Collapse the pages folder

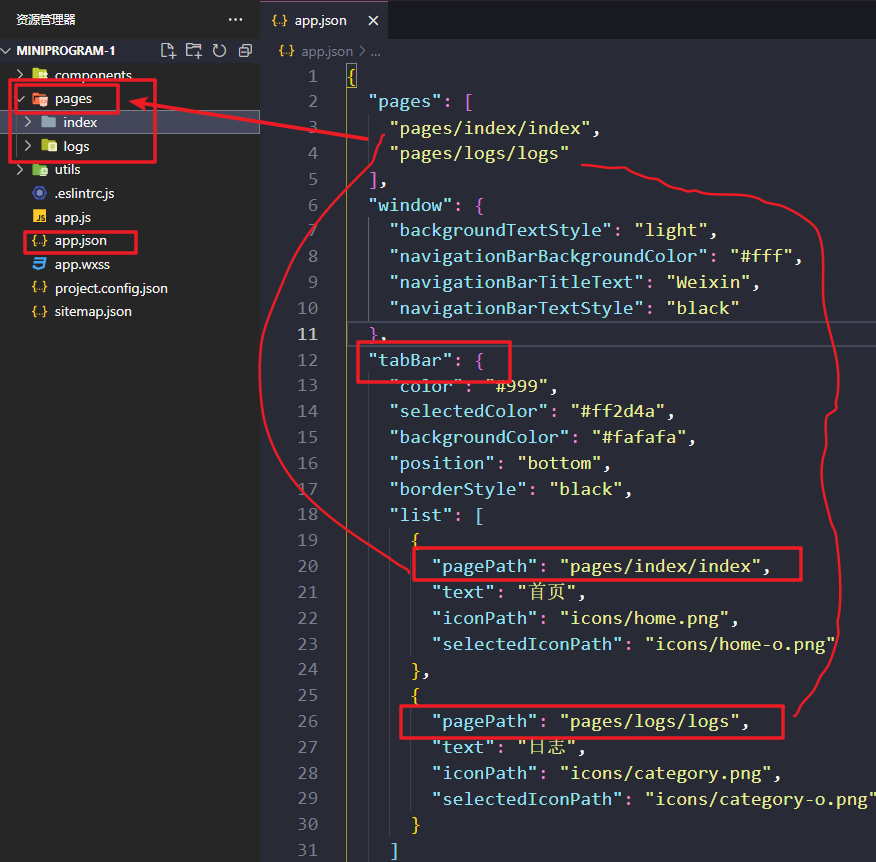[x=21, y=99]
